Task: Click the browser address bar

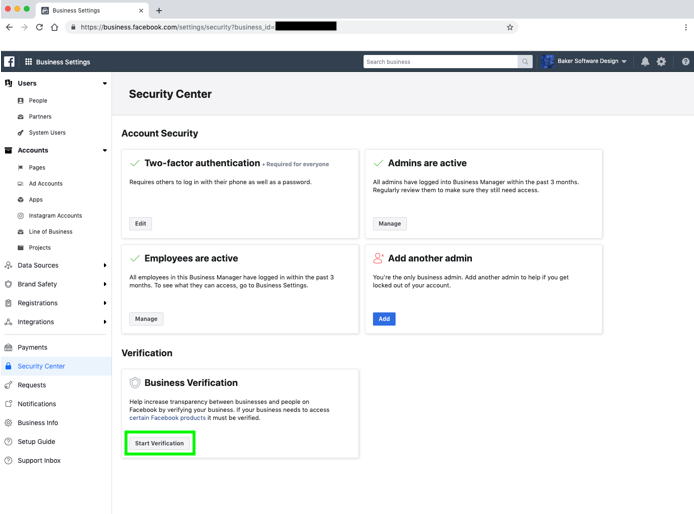Action: coord(292,27)
